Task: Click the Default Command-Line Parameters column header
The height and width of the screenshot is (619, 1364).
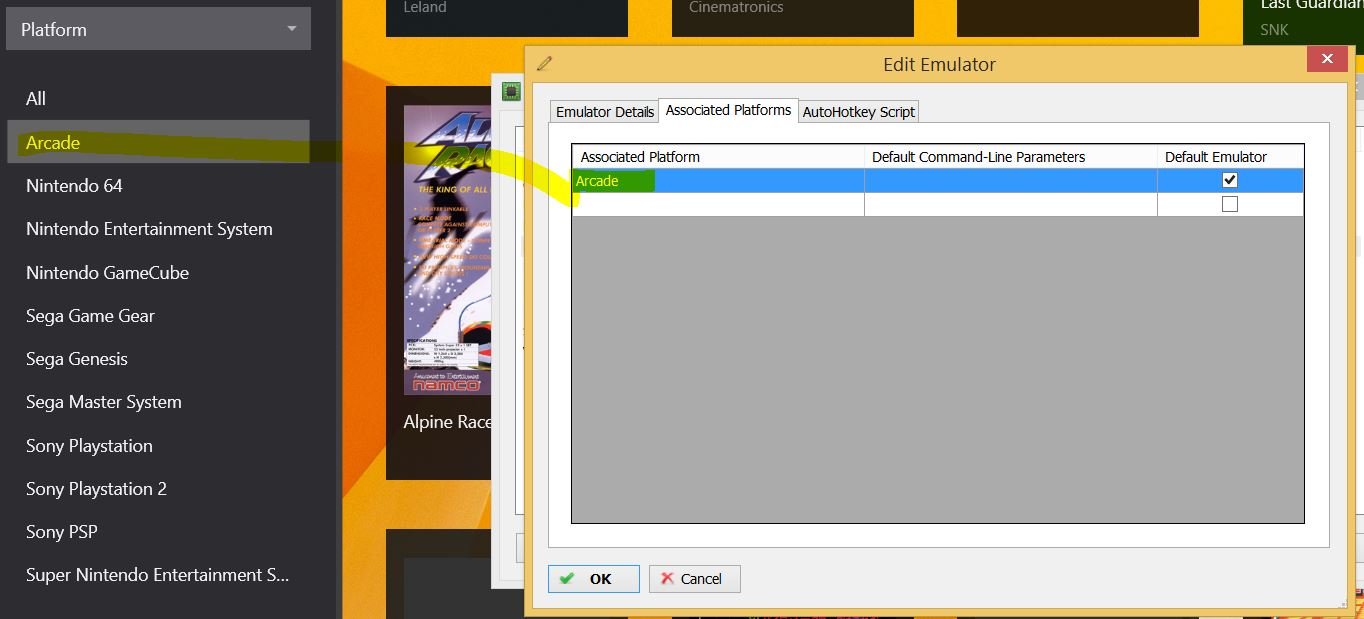Action: [1011, 157]
